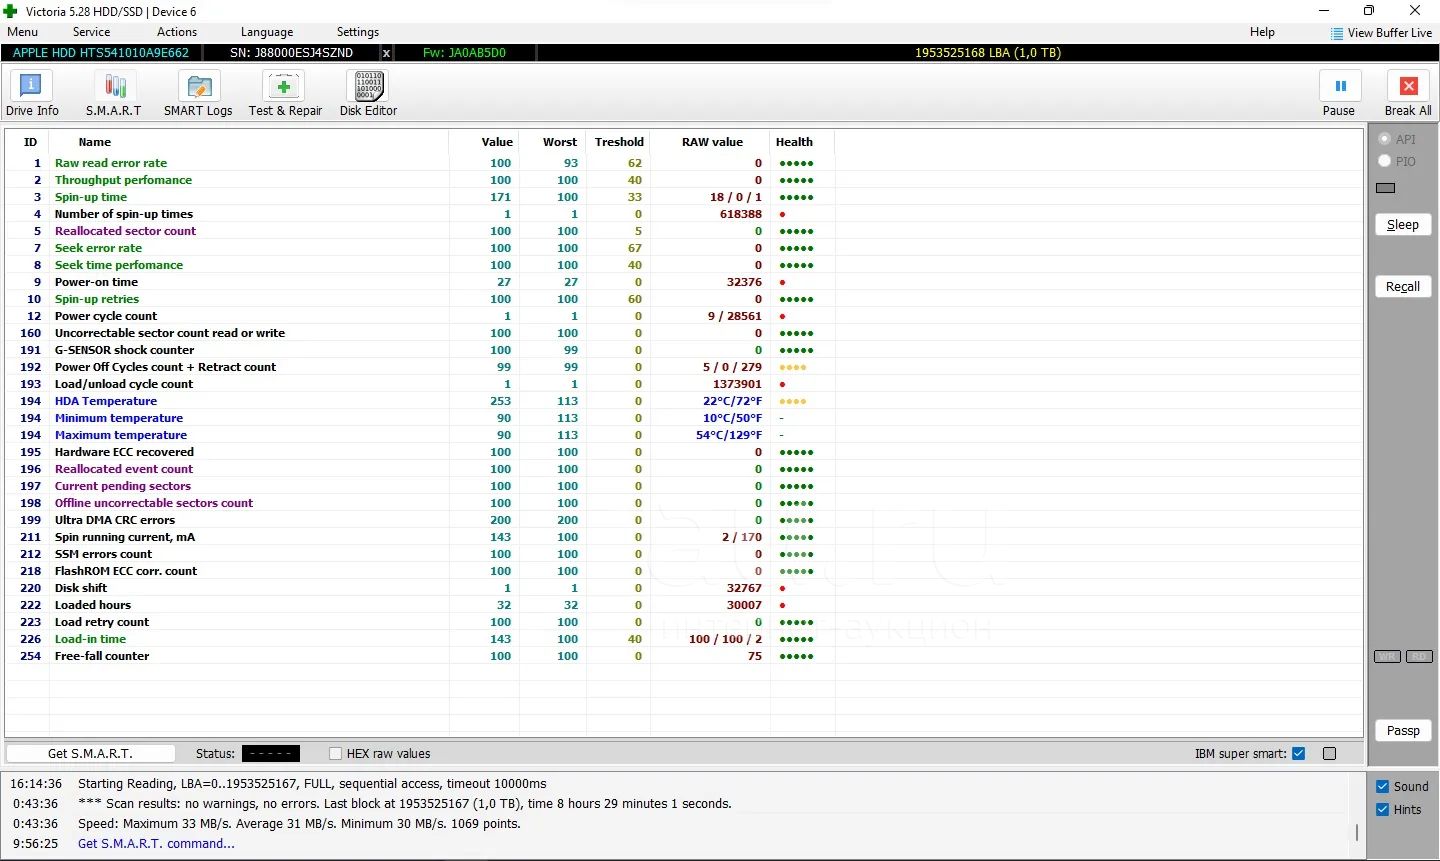Viewport: 1440px width, 861px height.
Task: Select the API radio button
Action: (x=1385, y=139)
